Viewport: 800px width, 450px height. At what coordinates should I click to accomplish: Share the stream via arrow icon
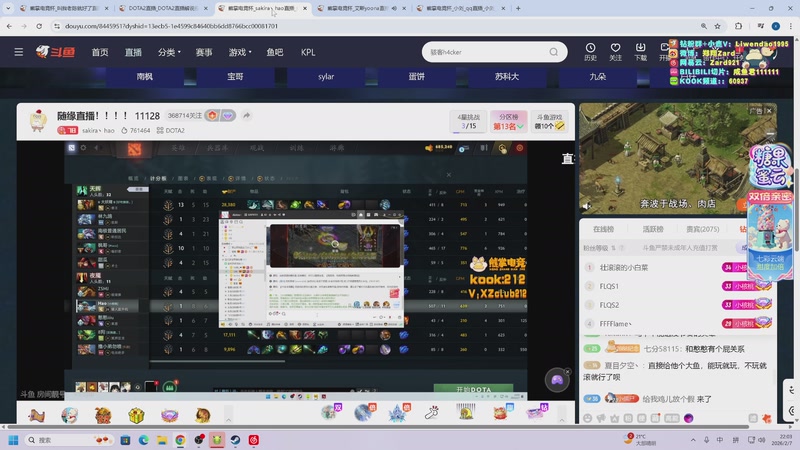246,116
